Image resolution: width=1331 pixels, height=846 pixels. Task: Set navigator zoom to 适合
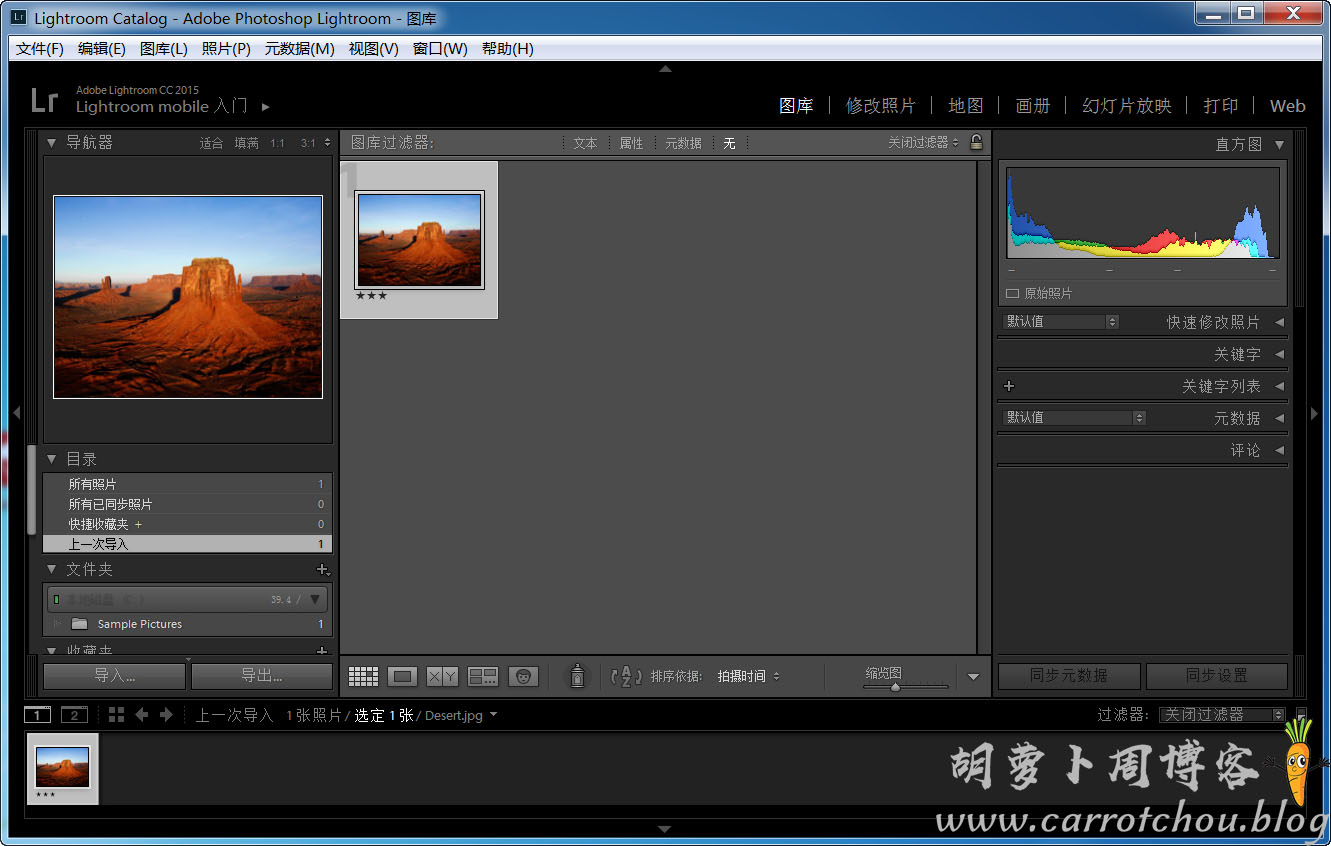pos(211,143)
